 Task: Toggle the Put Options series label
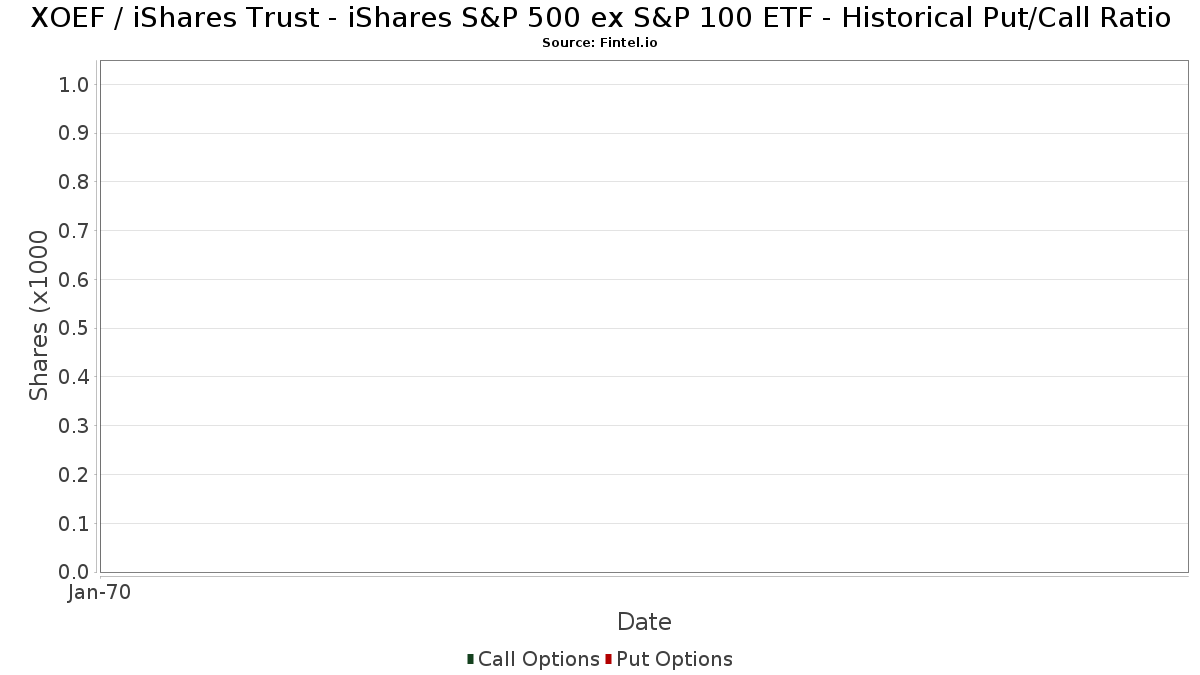pos(674,659)
